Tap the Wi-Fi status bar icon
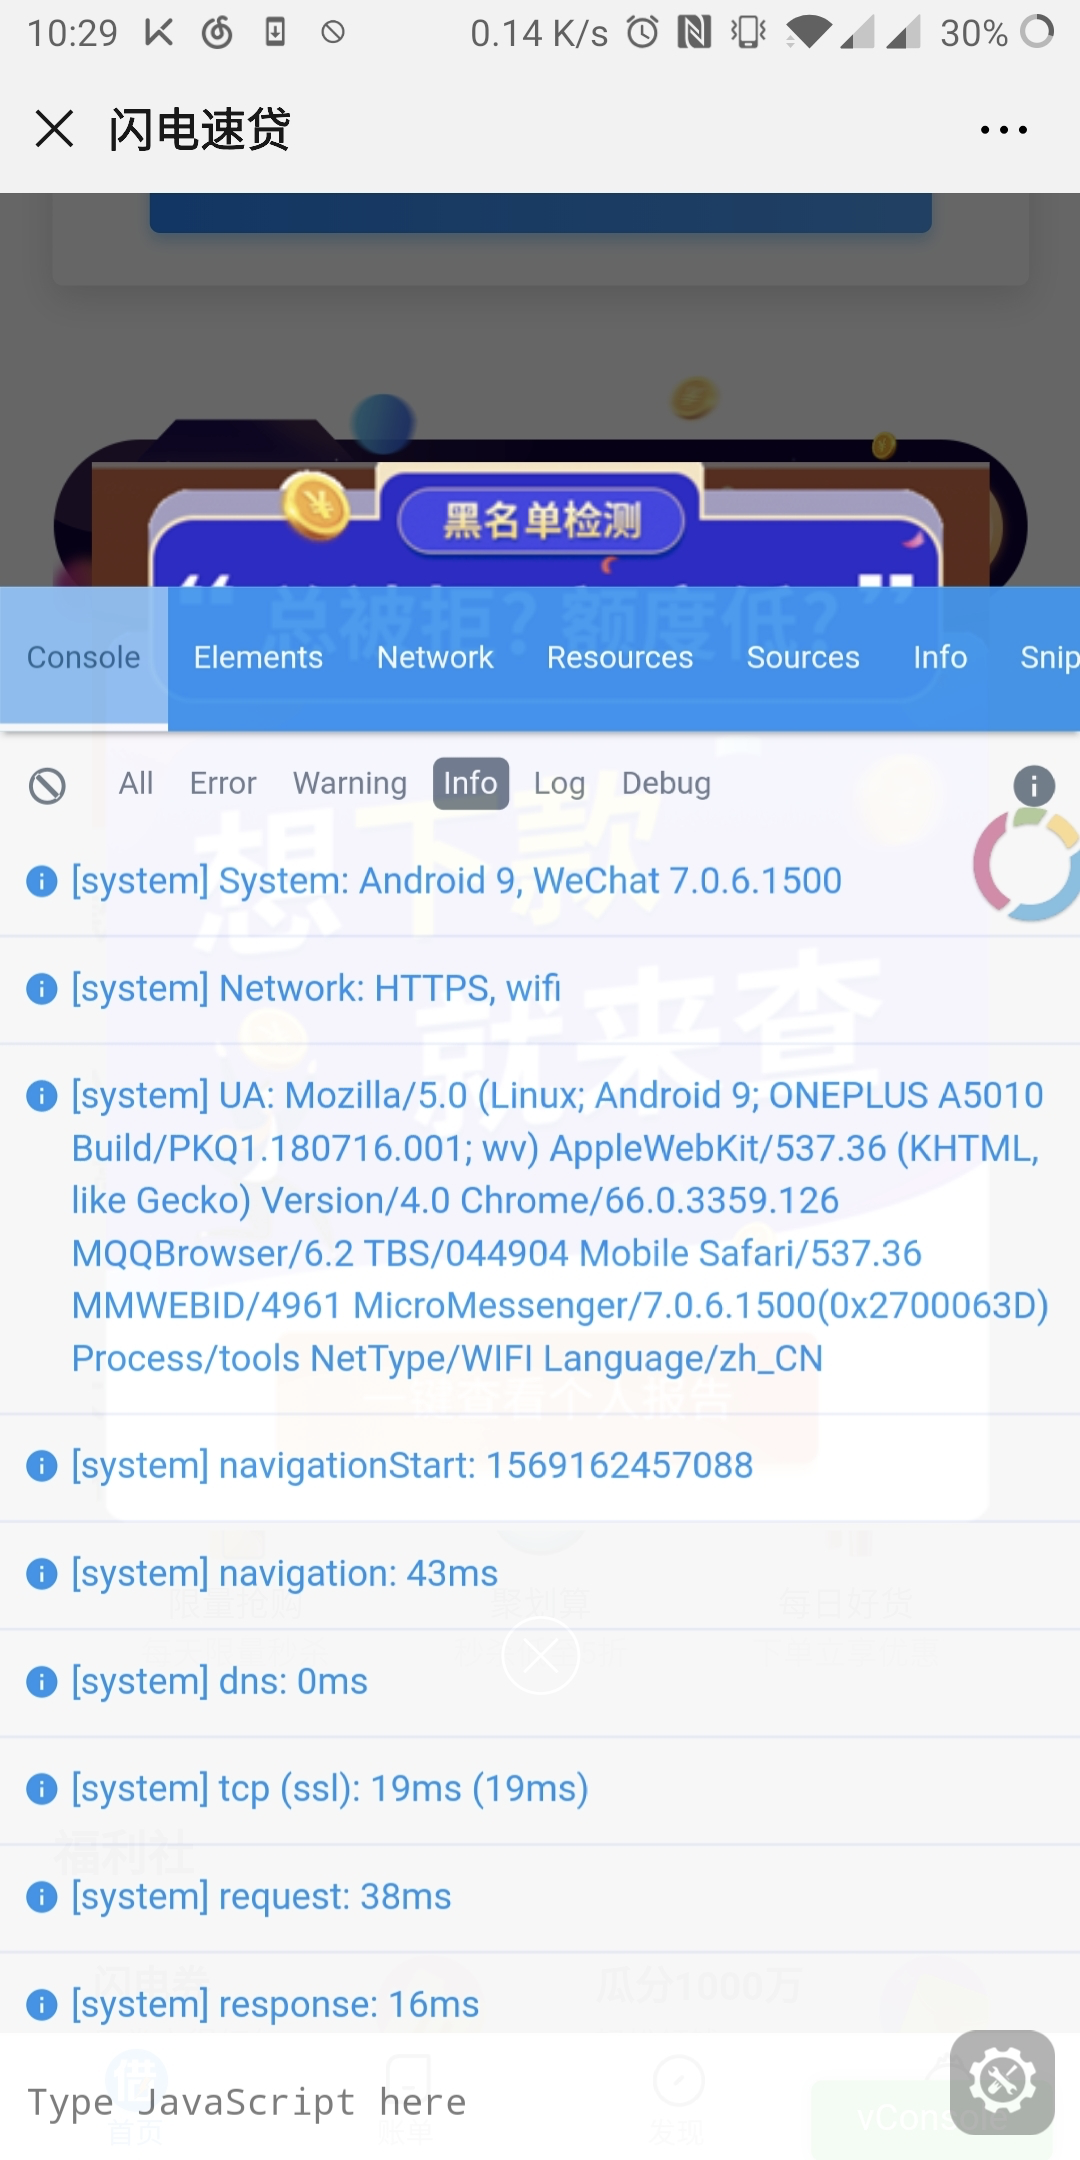The width and height of the screenshot is (1080, 2160). [809, 33]
